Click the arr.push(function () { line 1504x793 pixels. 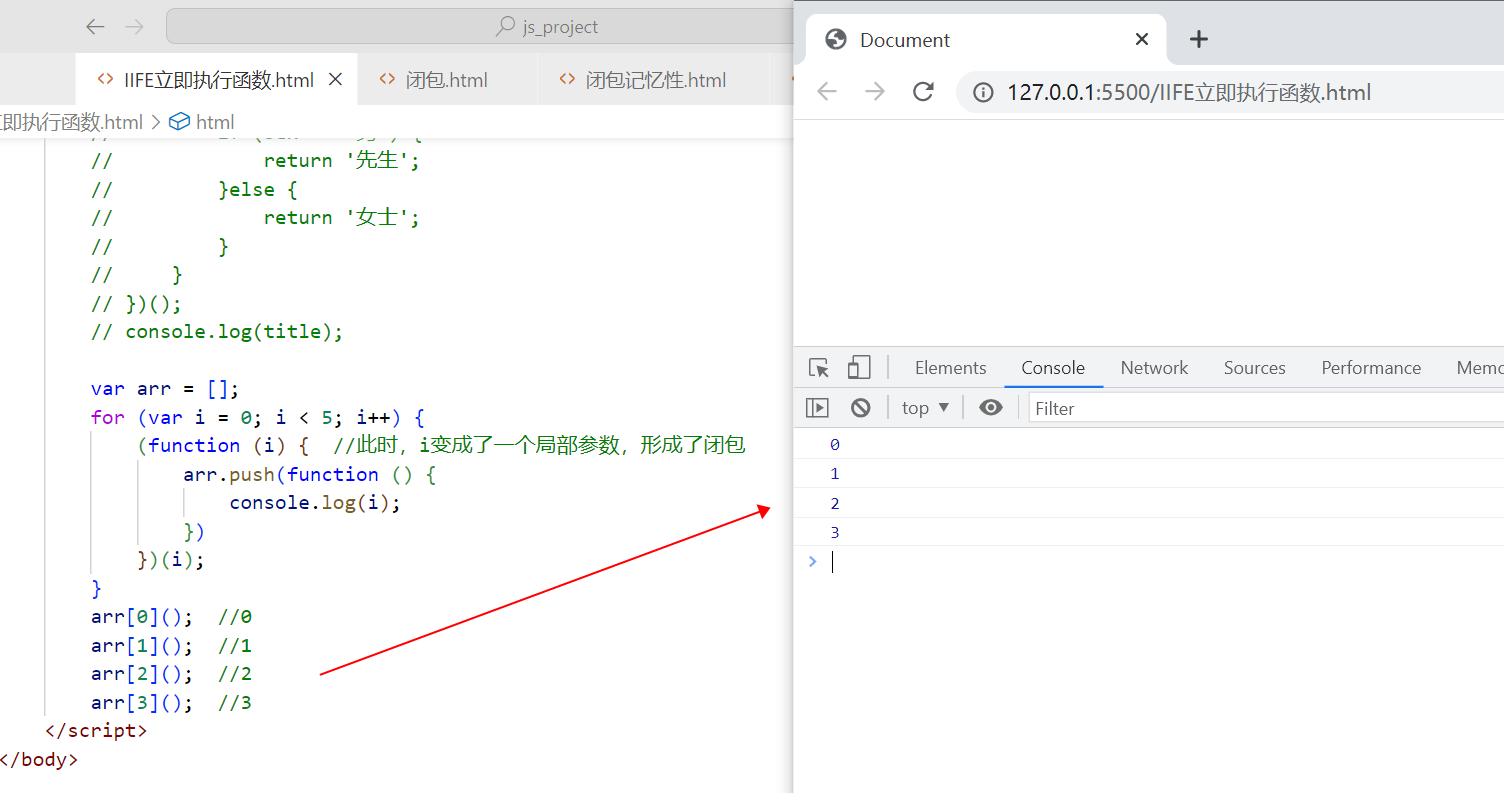click(x=310, y=474)
